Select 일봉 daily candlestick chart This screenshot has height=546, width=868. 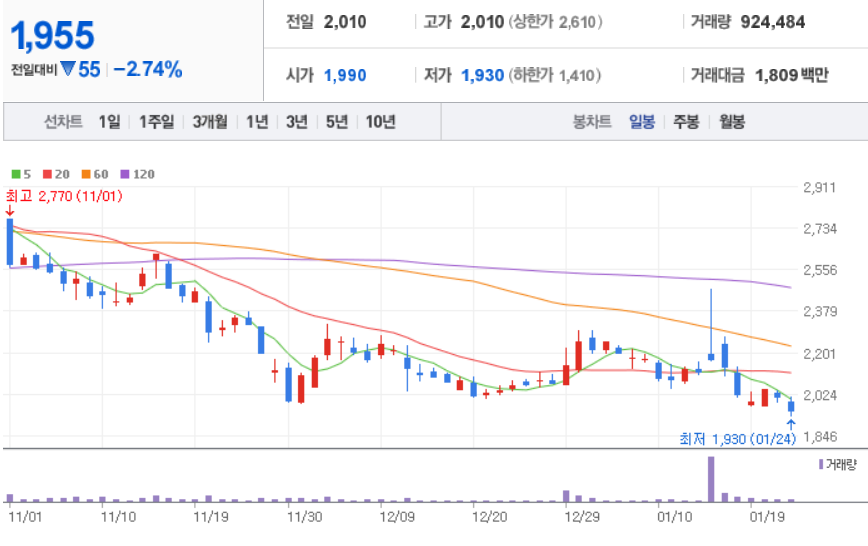[642, 121]
